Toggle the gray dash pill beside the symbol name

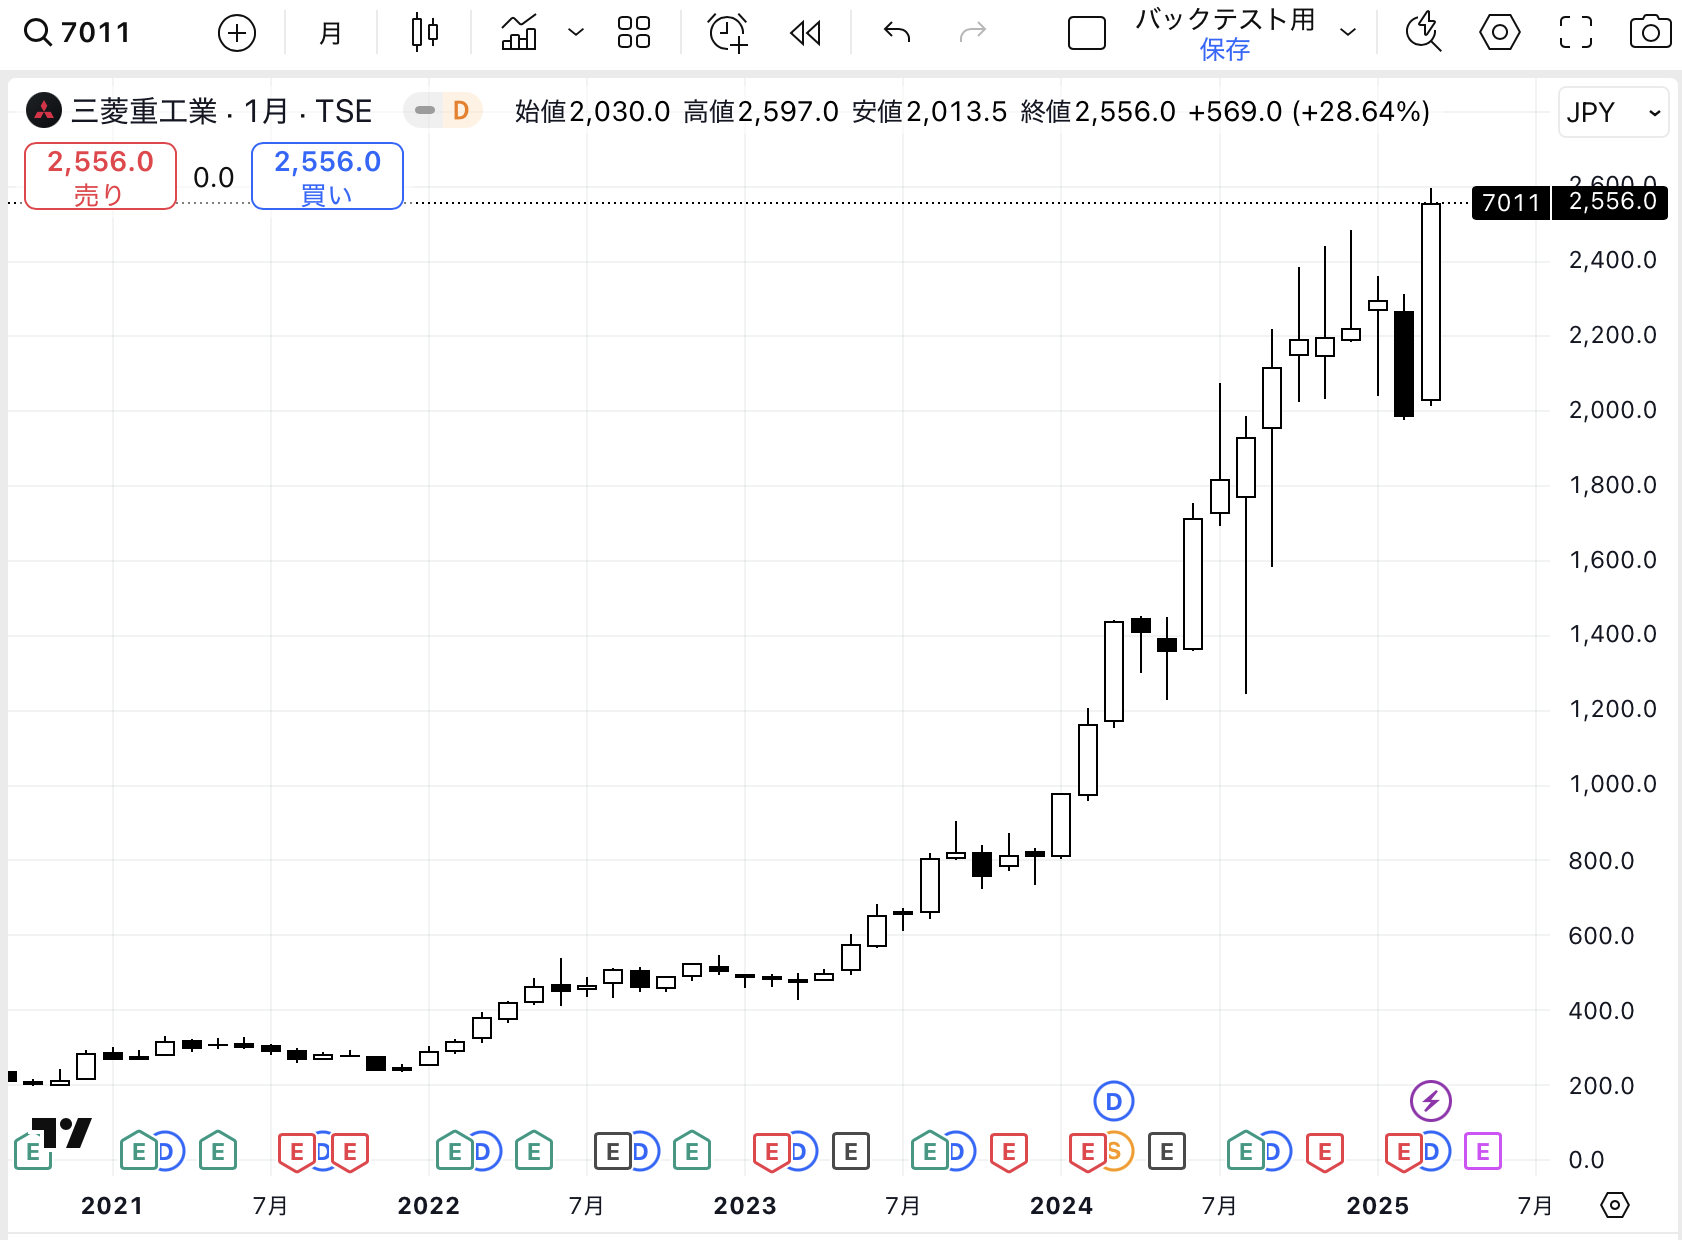425,110
